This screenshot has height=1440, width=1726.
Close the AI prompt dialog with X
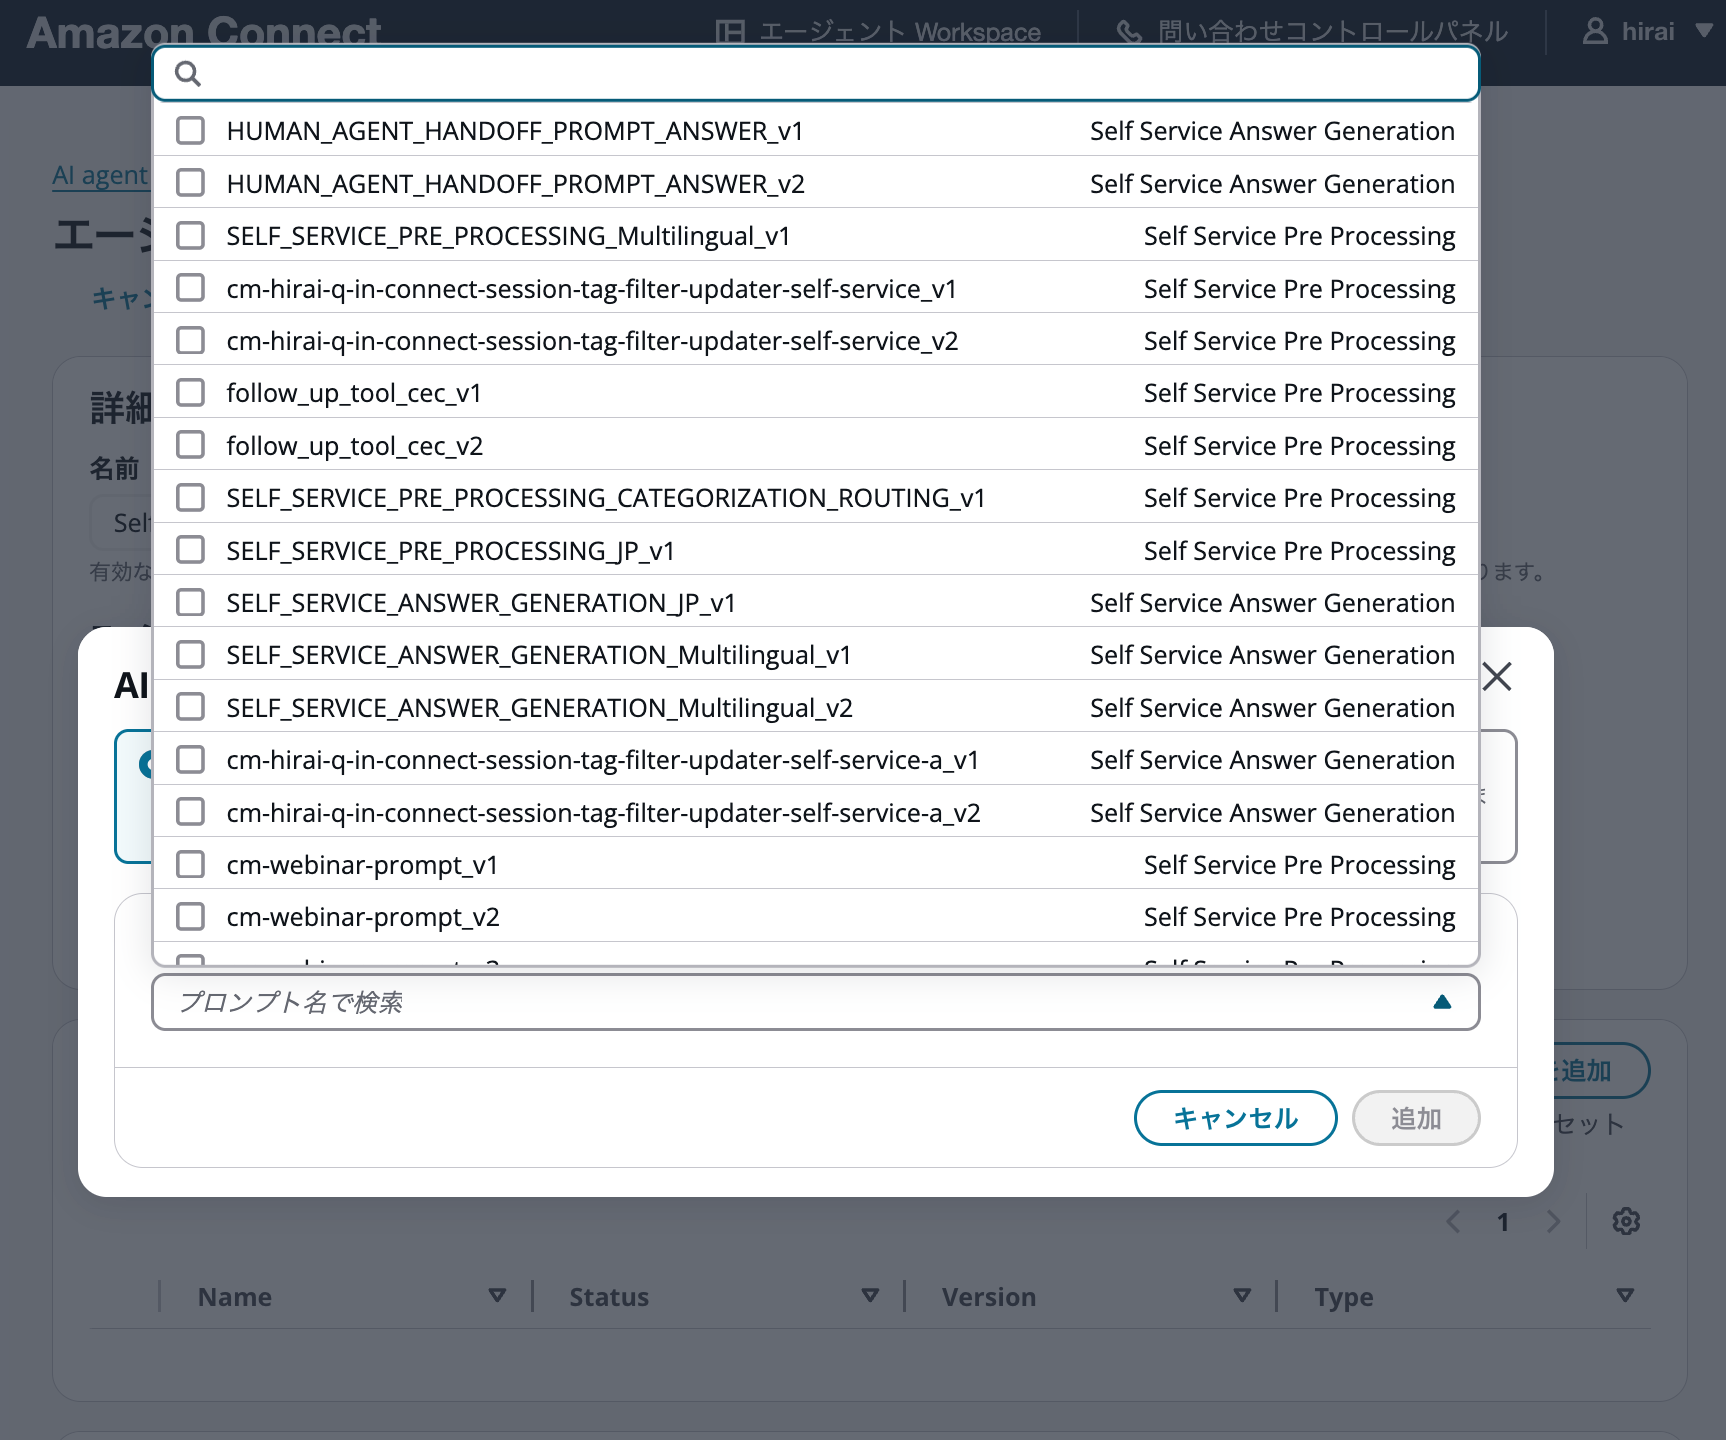1497,677
